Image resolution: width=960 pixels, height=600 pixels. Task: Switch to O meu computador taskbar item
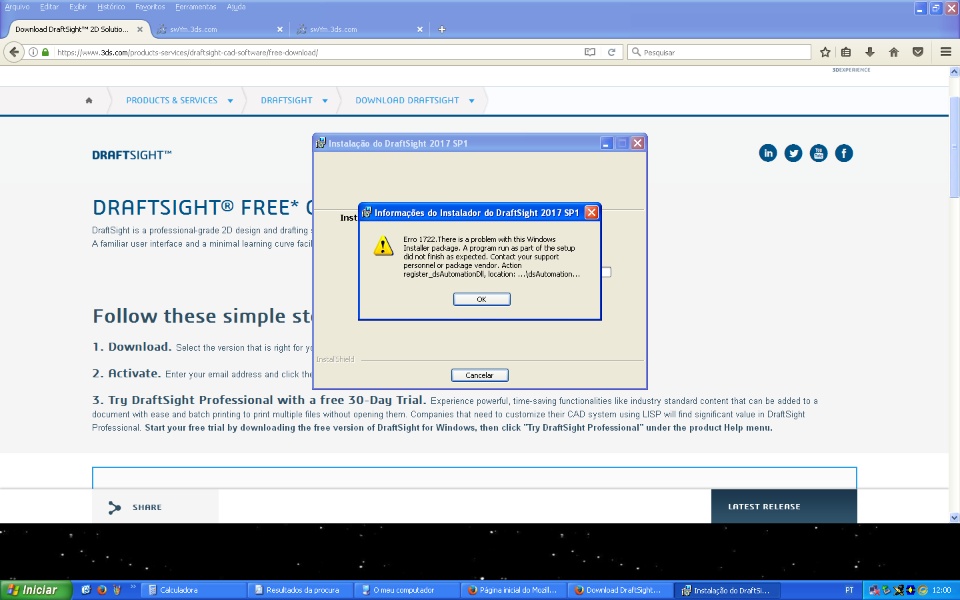(x=408, y=590)
